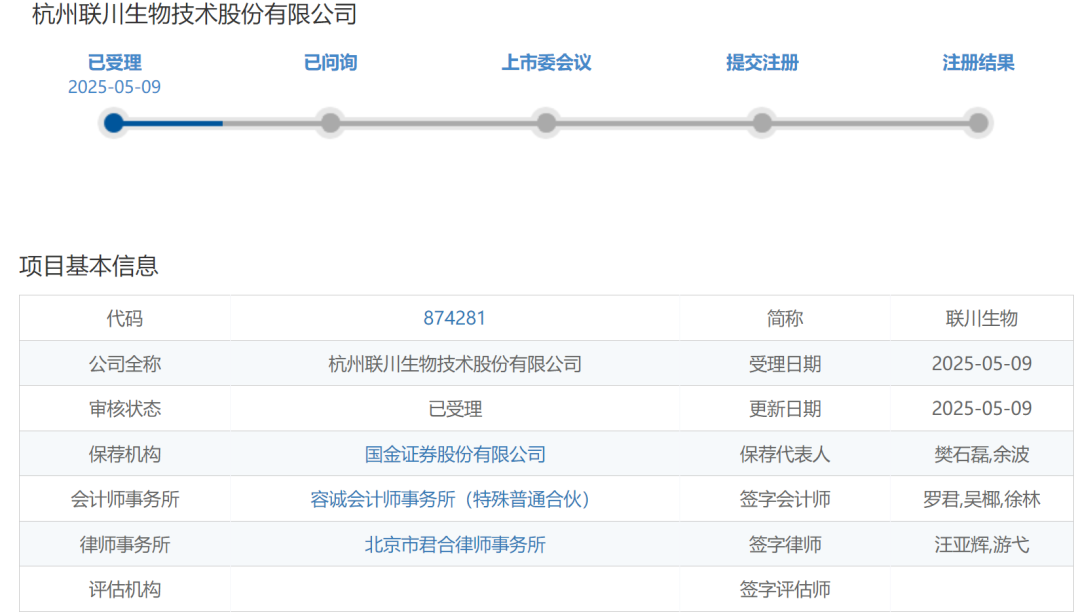Open the stock code link 874281

coord(455,318)
